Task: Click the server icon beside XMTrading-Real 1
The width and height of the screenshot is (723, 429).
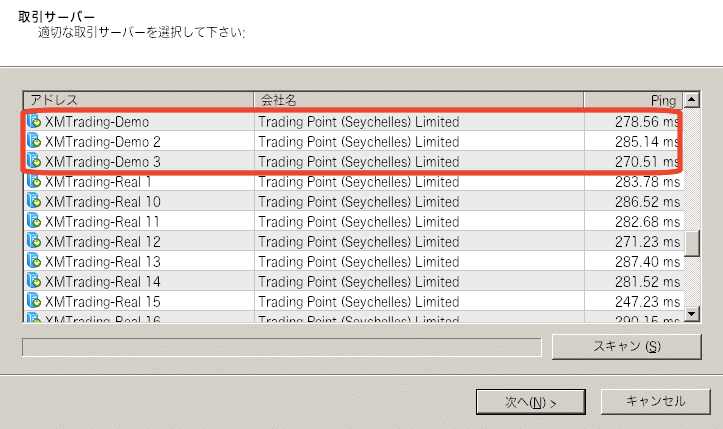Action: 34,181
